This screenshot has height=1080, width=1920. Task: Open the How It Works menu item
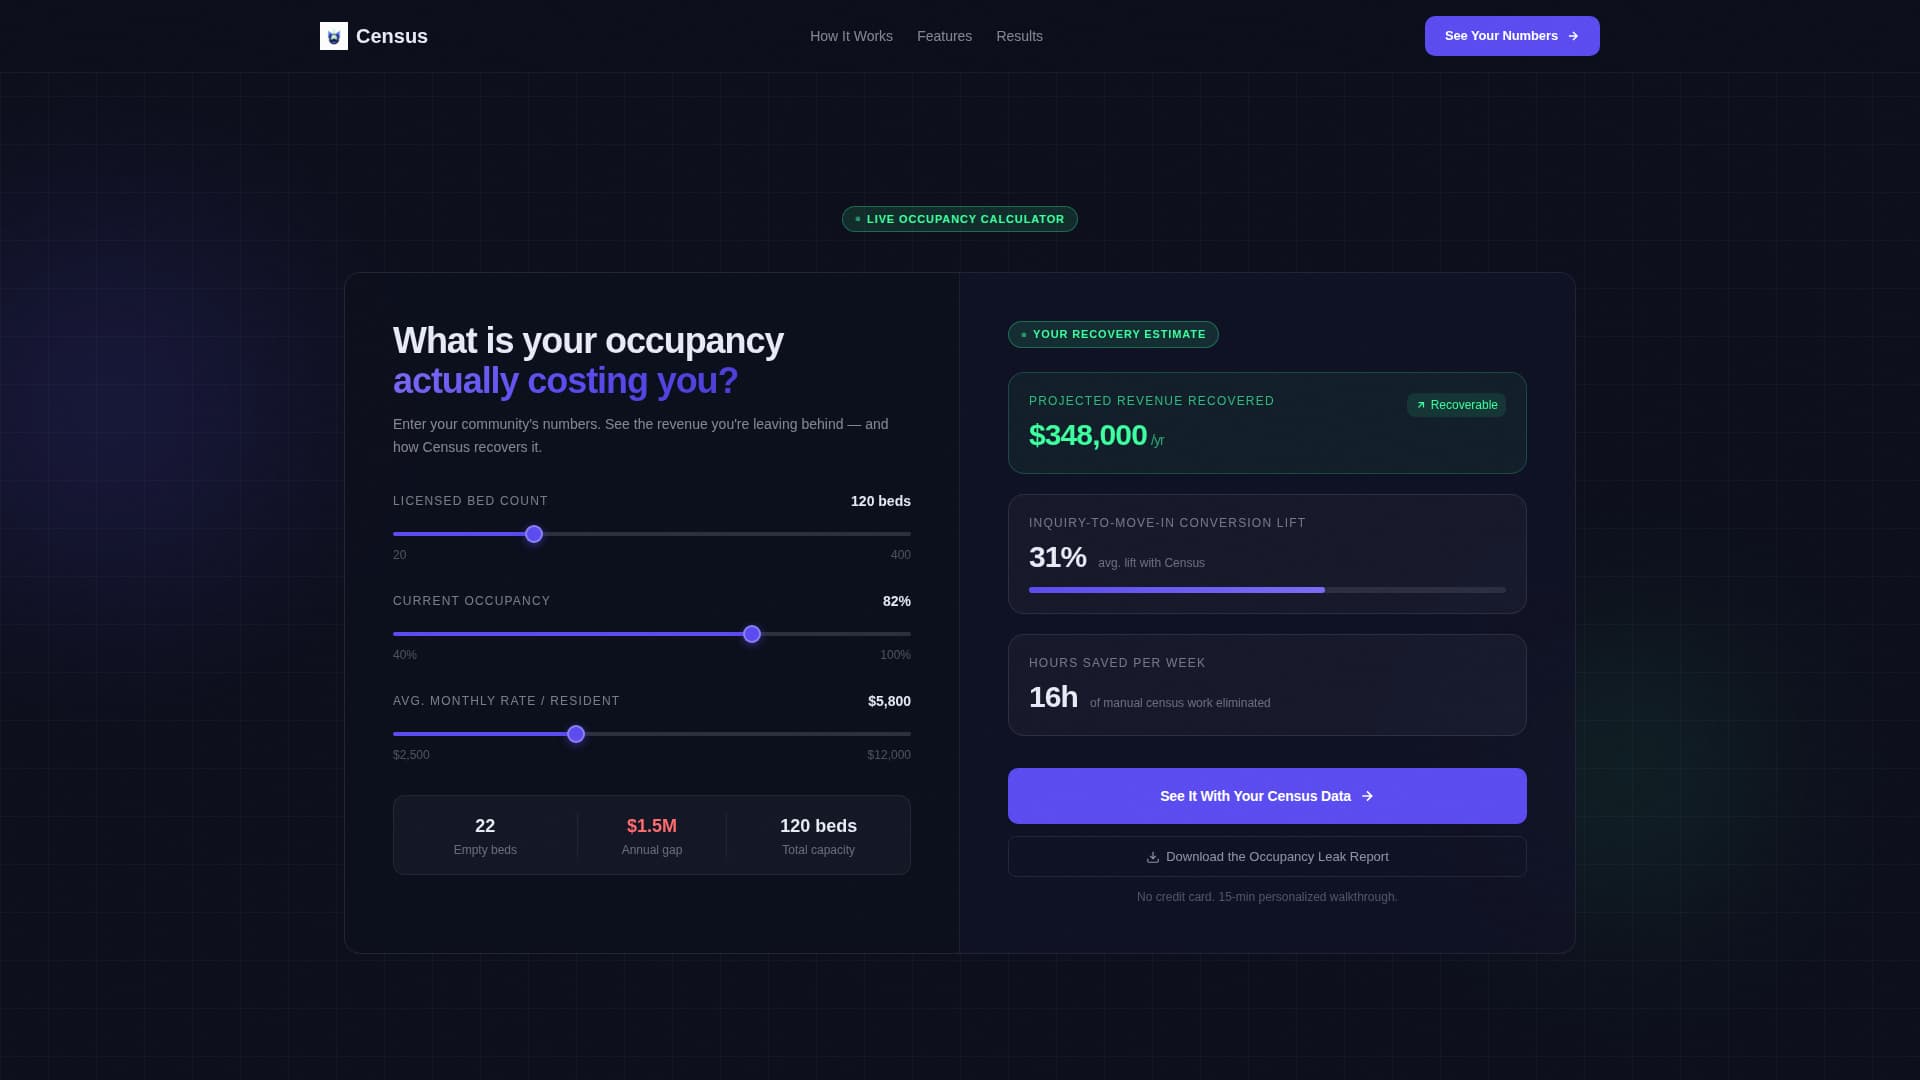coord(851,36)
